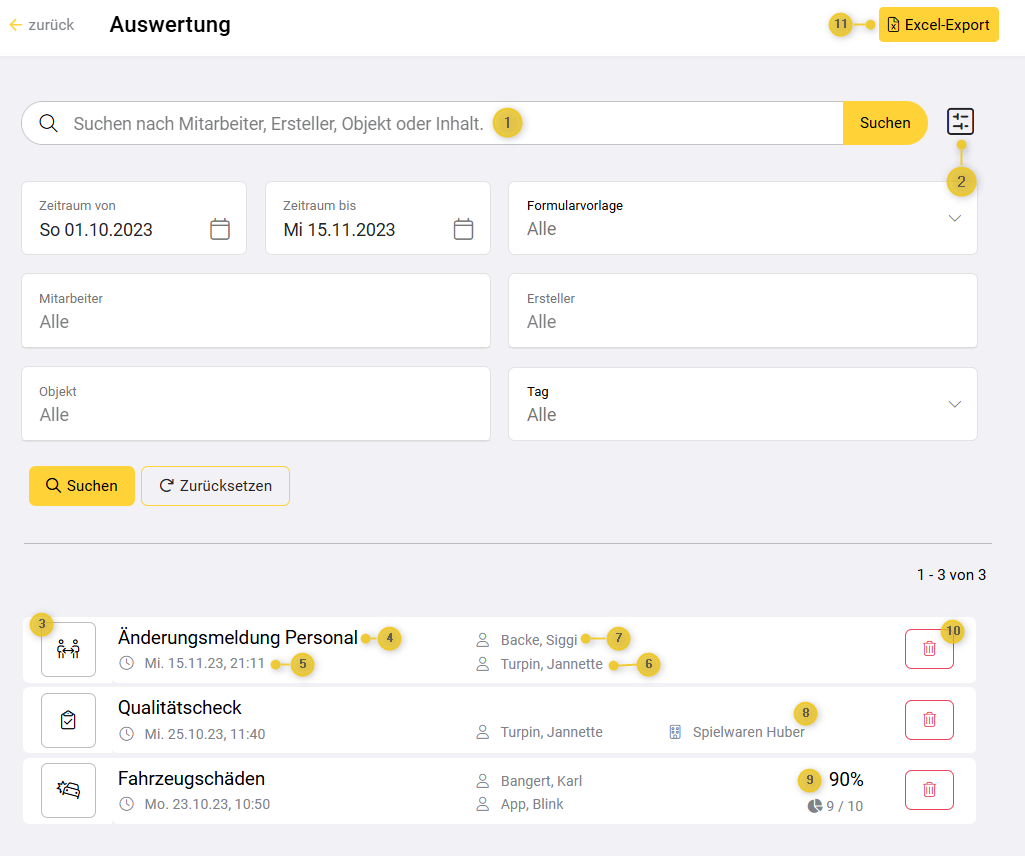Delete the Qualitätscheck entry
Screen dimensions: 1025x856
coord(929,720)
